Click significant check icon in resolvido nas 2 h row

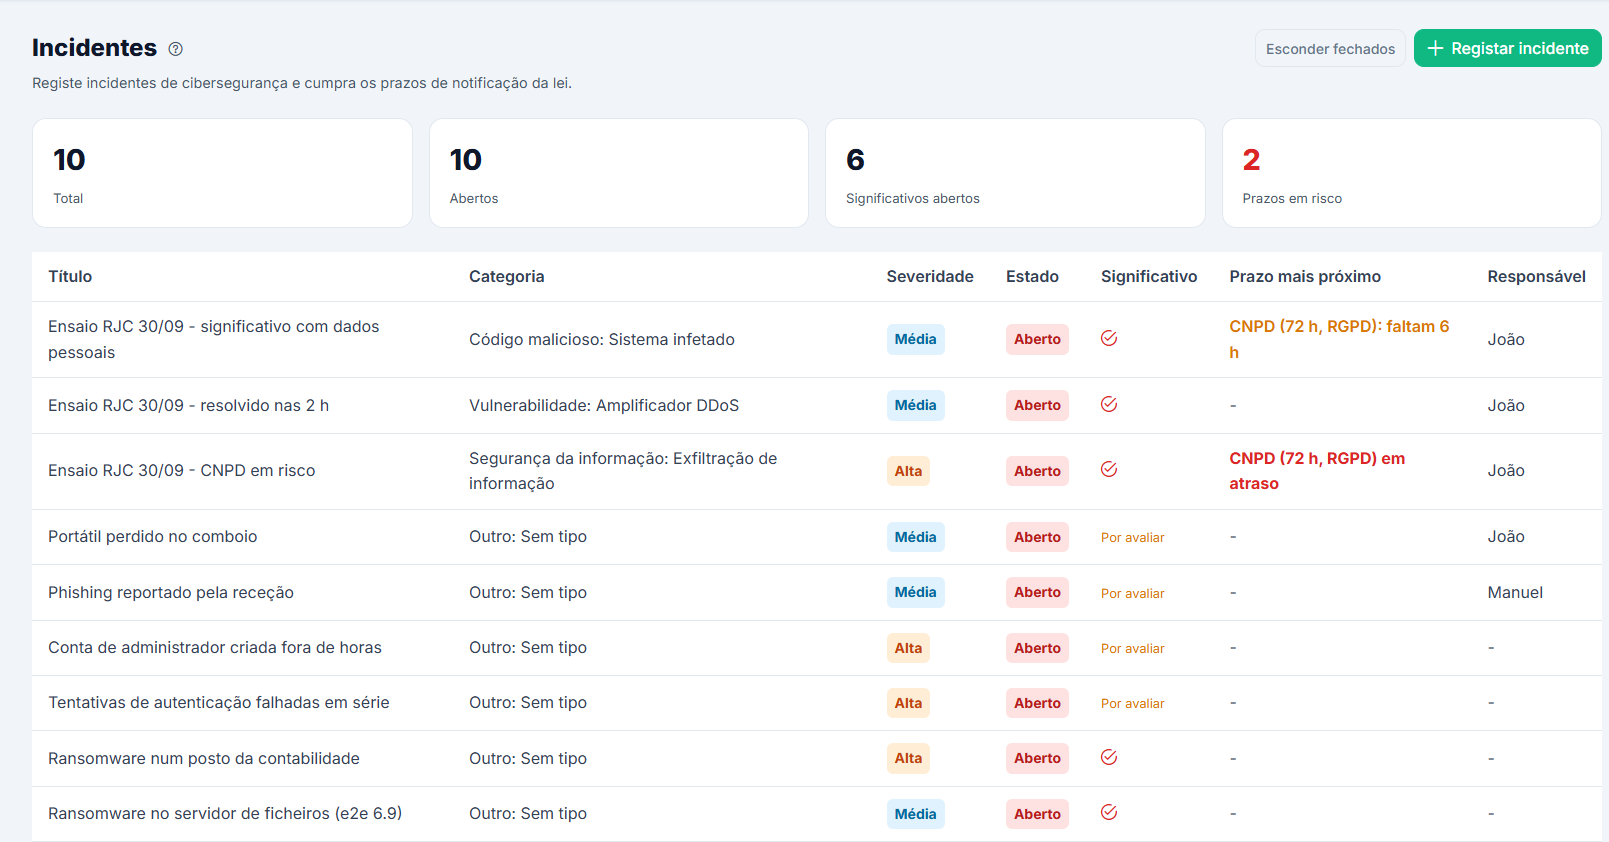pos(1109,404)
